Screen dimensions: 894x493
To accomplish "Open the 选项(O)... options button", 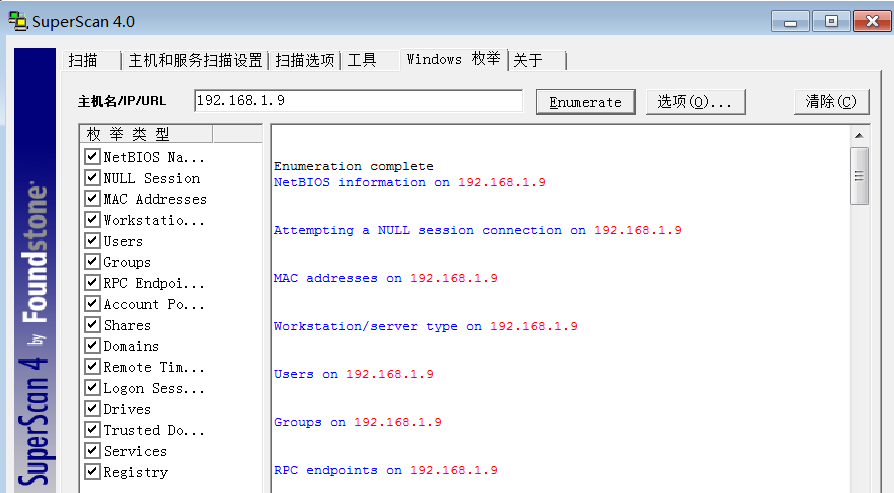I will (x=696, y=102).
